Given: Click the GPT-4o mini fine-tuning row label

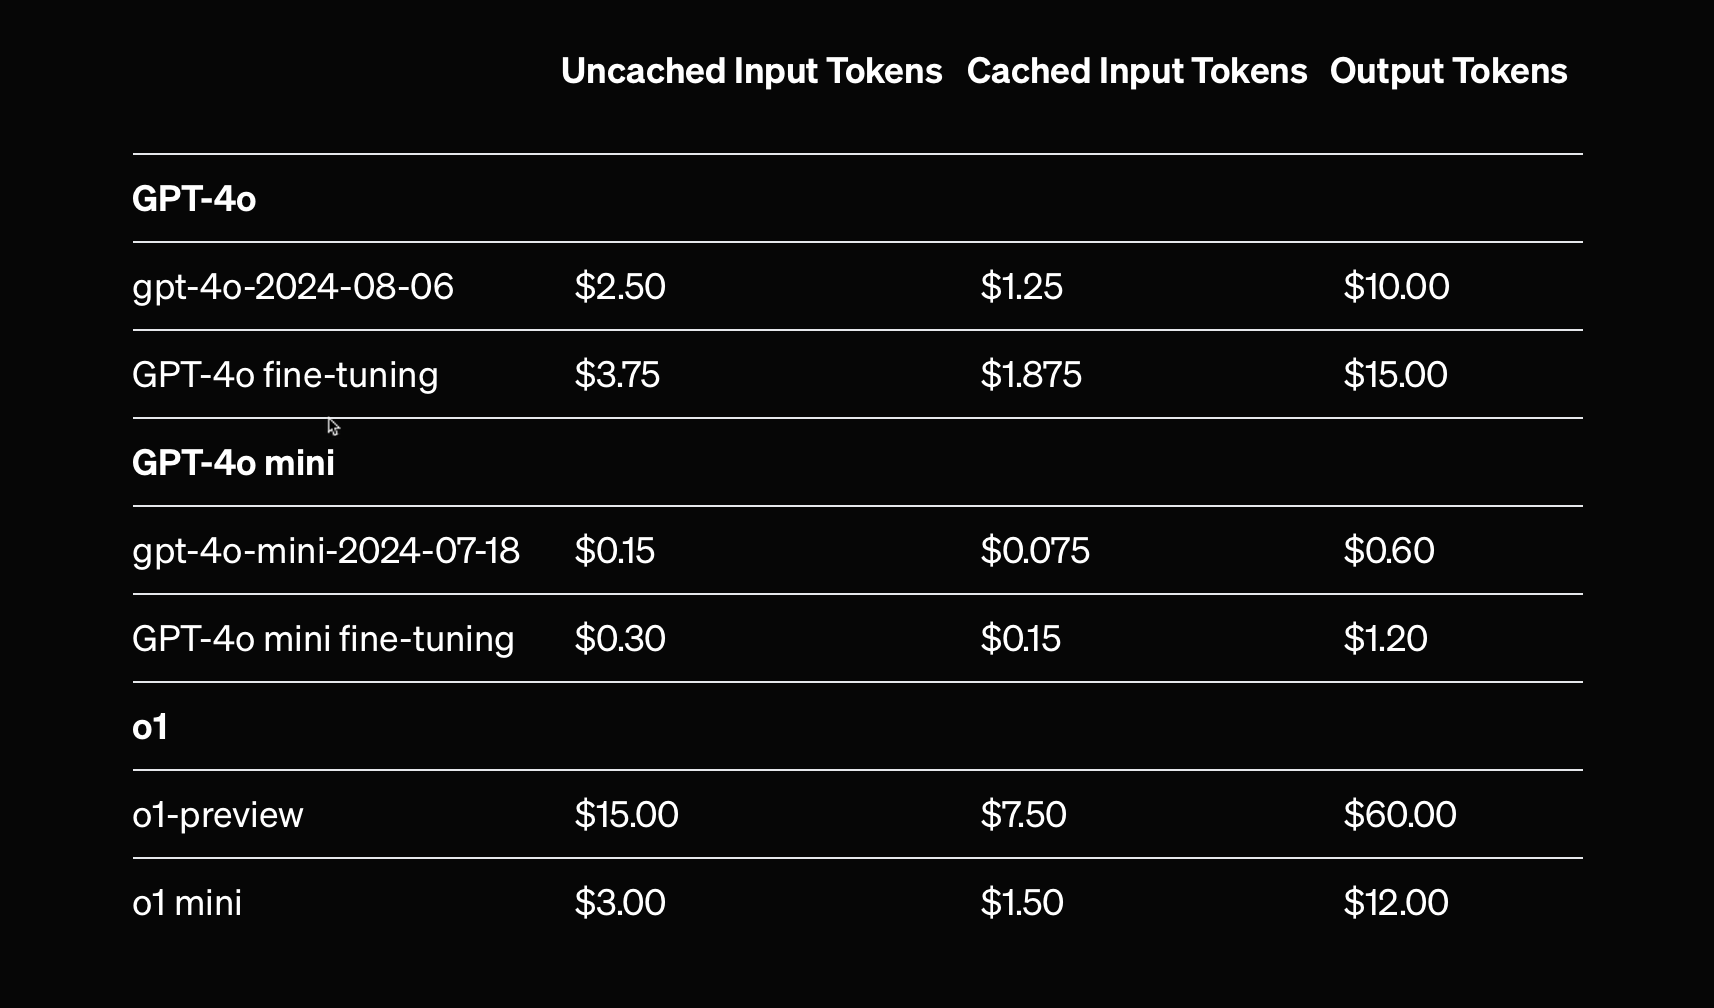Looking at the screenshot, I should (x=323, y=639).
